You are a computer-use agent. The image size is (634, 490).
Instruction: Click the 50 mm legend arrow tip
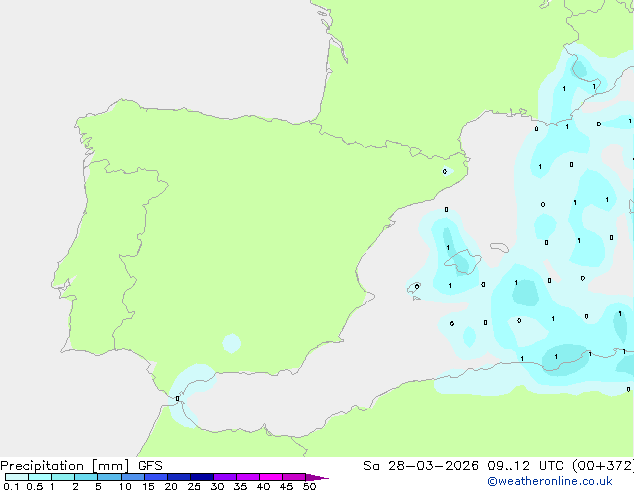pyautogui.click(x=317, y=477)
